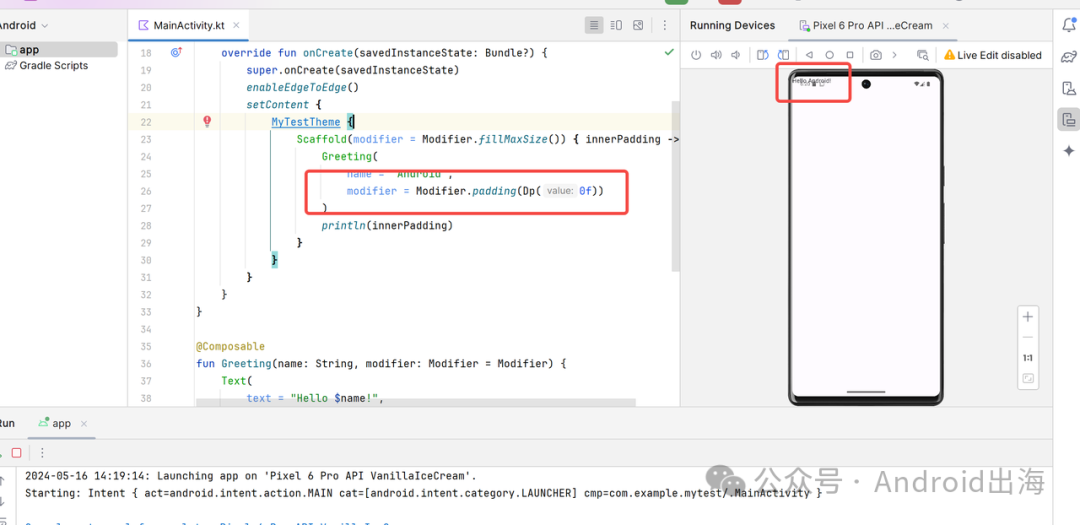The image size is (1080, 525).
Task: Close the app run tab
Action: tap(84, 424)
